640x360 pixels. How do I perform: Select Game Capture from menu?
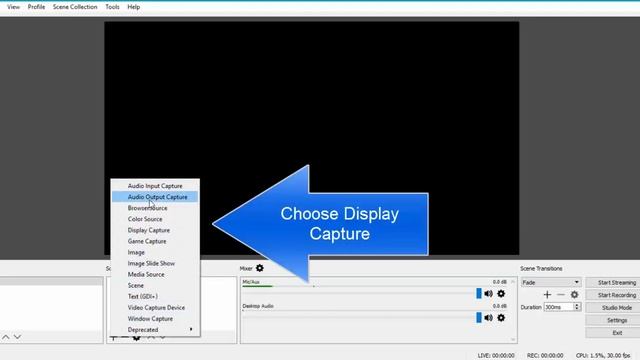155,241
